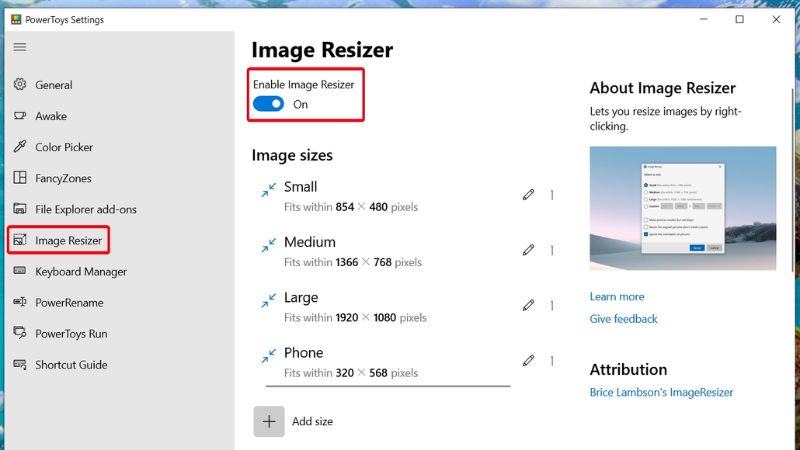Edit the Small image size with pencil icon
Viewport: 800px width, 450px height.
pos(528,195)
